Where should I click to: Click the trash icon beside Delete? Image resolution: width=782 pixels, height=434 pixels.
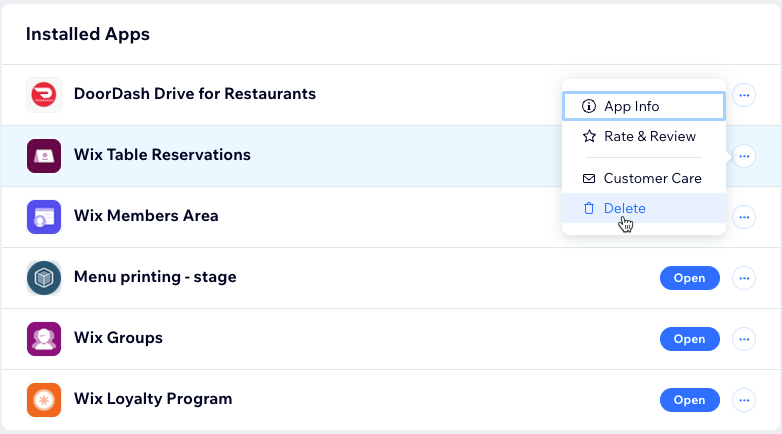(589, 208)
